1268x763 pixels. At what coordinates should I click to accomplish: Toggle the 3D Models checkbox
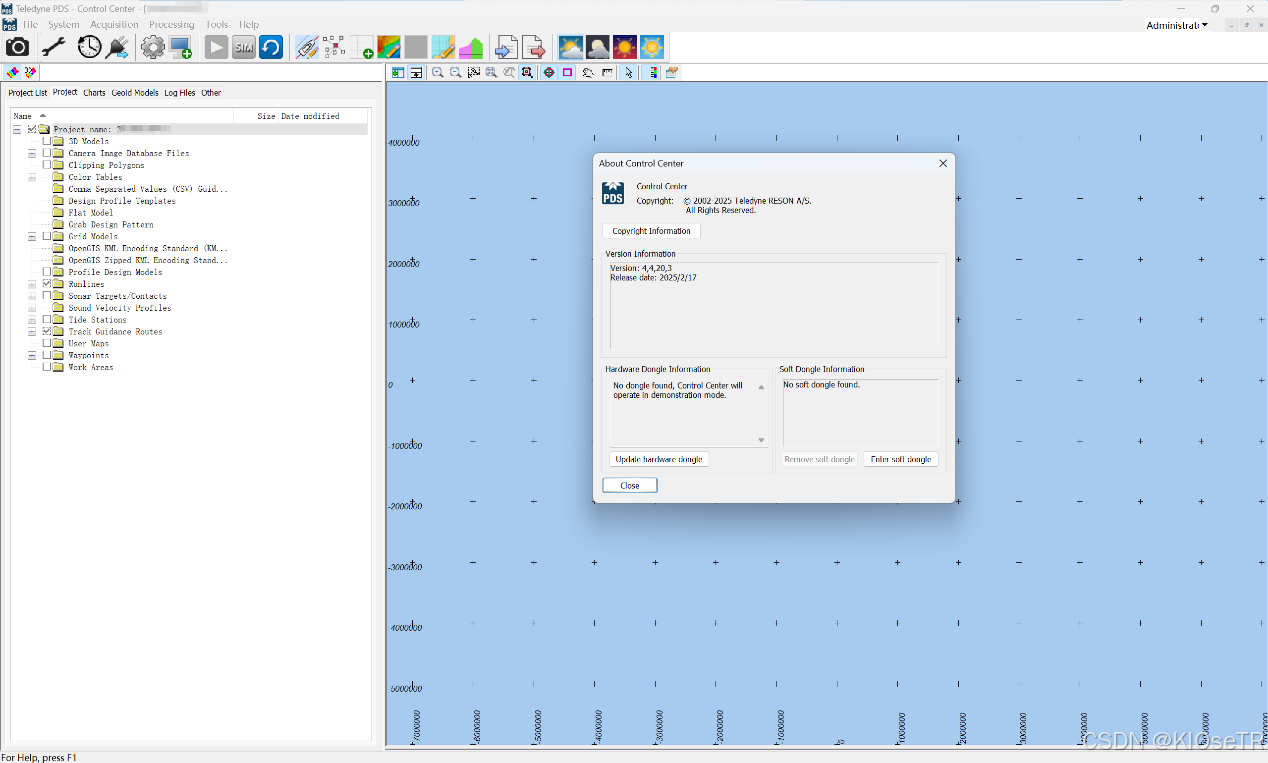pos(47,141)
